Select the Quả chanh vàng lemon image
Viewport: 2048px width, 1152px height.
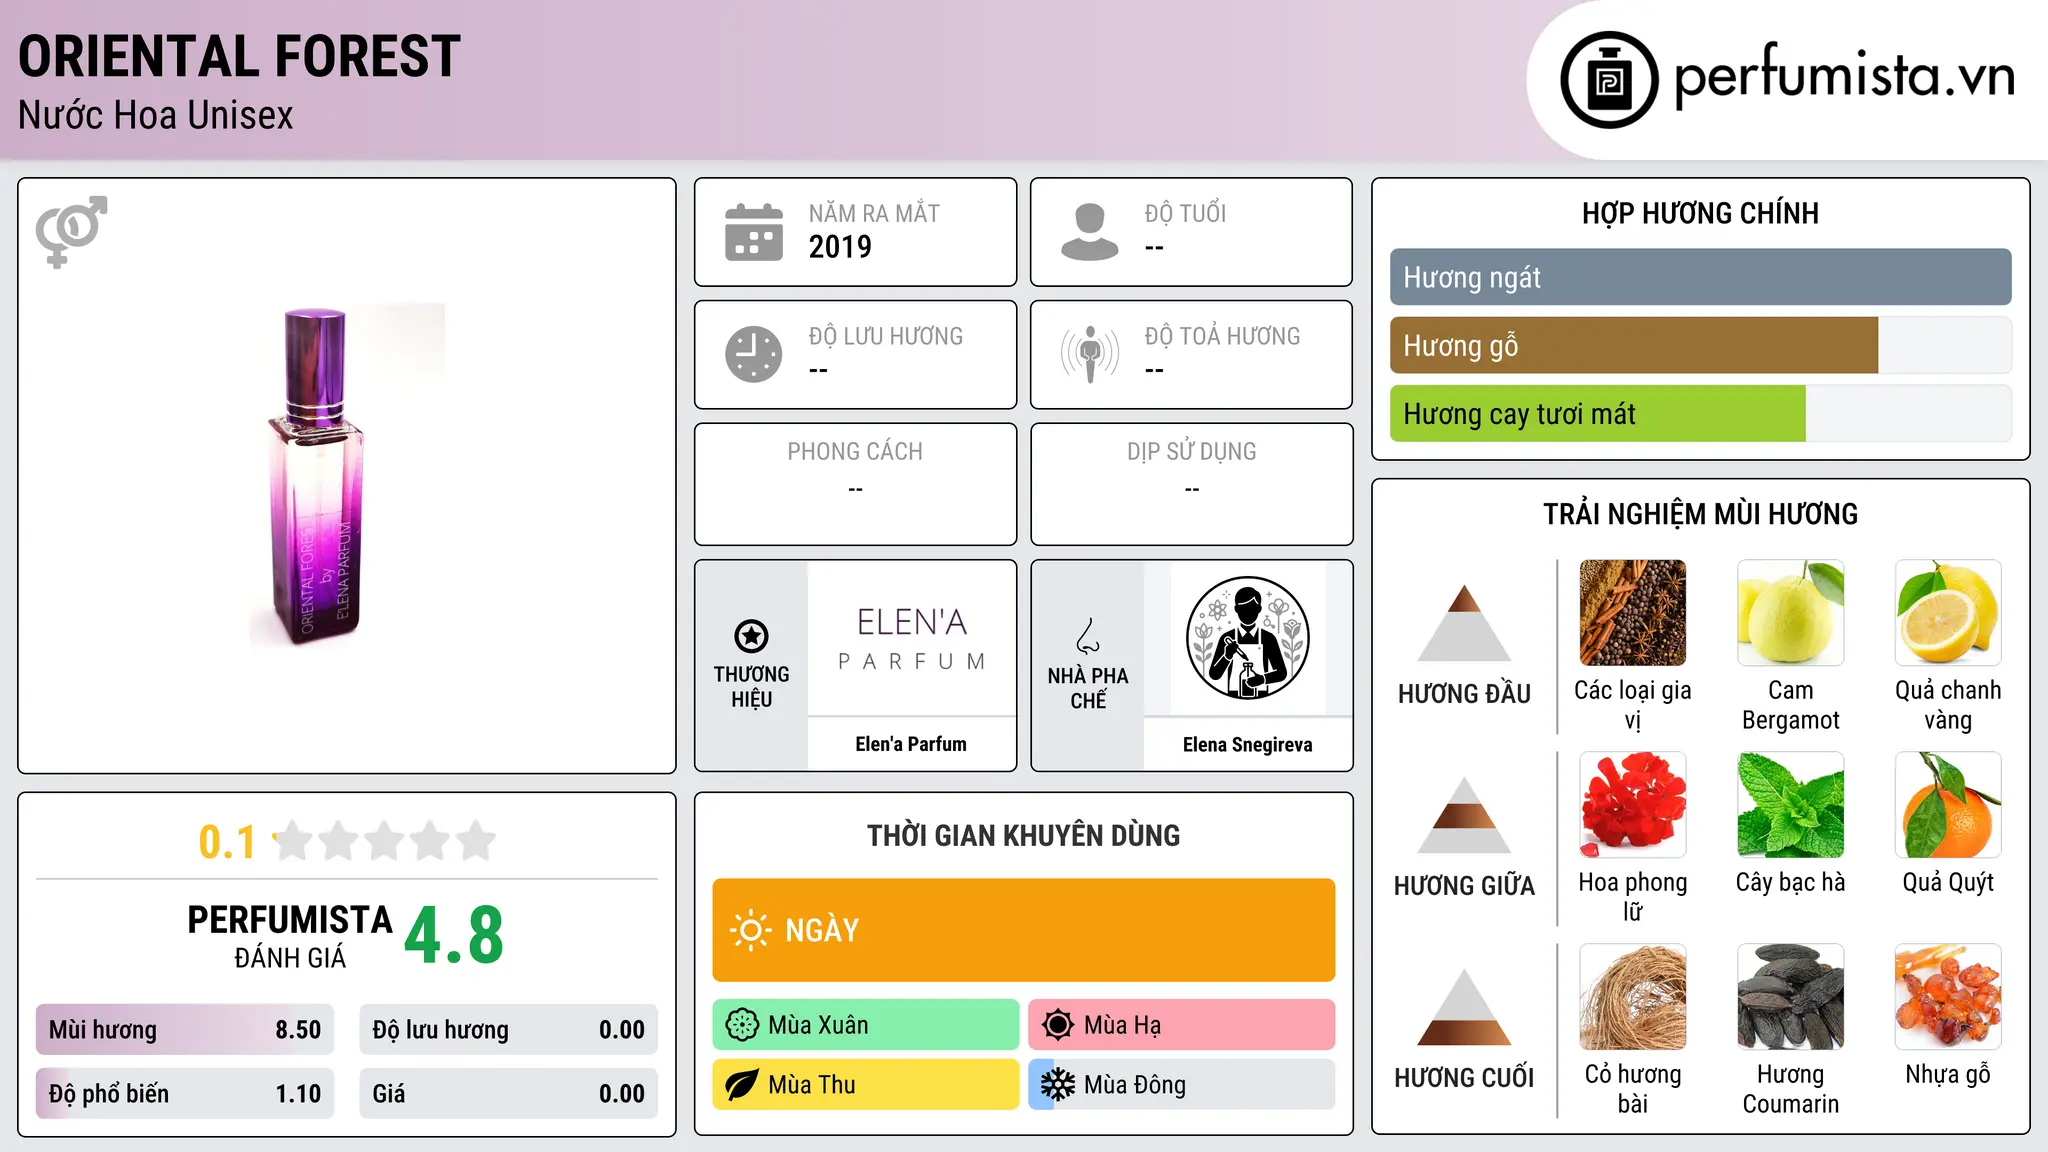click(1948, 613)
